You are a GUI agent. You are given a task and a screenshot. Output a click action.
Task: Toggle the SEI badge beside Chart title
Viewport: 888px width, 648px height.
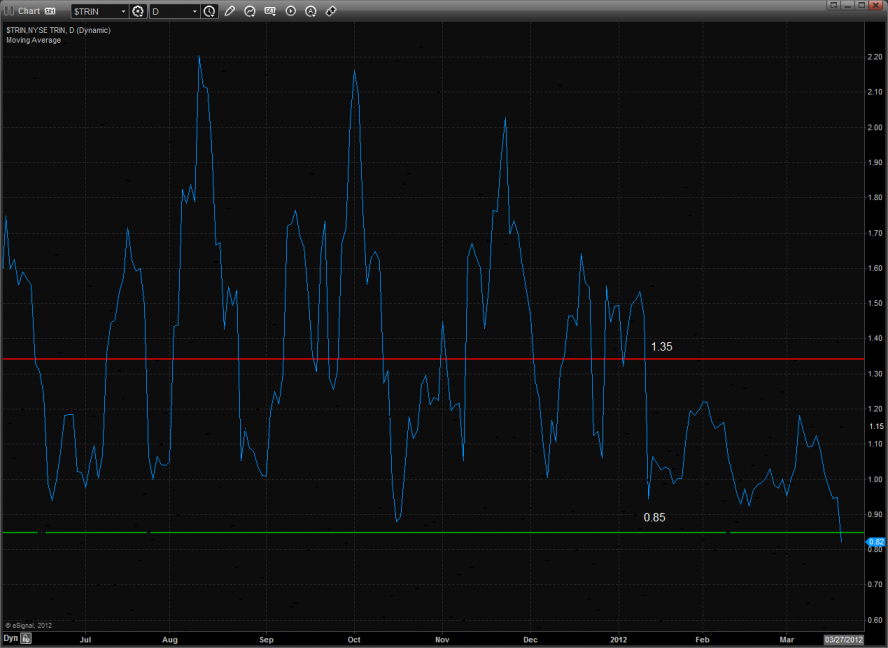pos(50,11)
